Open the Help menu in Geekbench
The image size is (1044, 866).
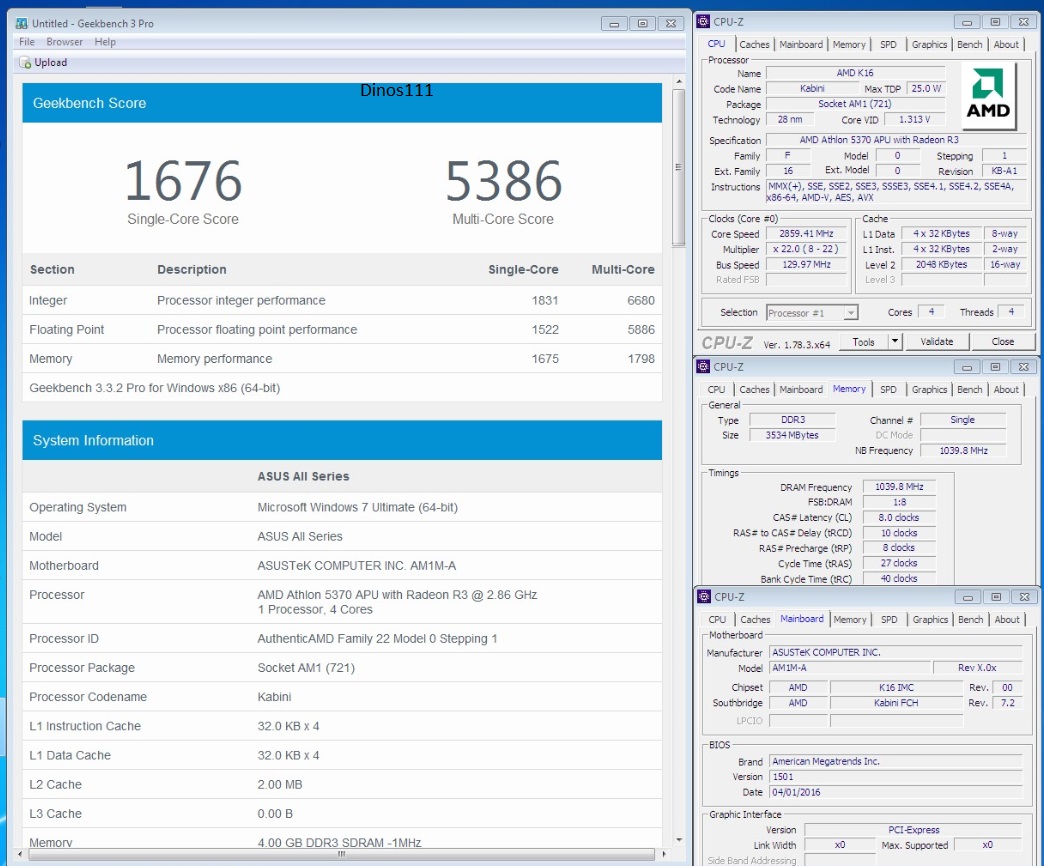(x=105, y=42)
